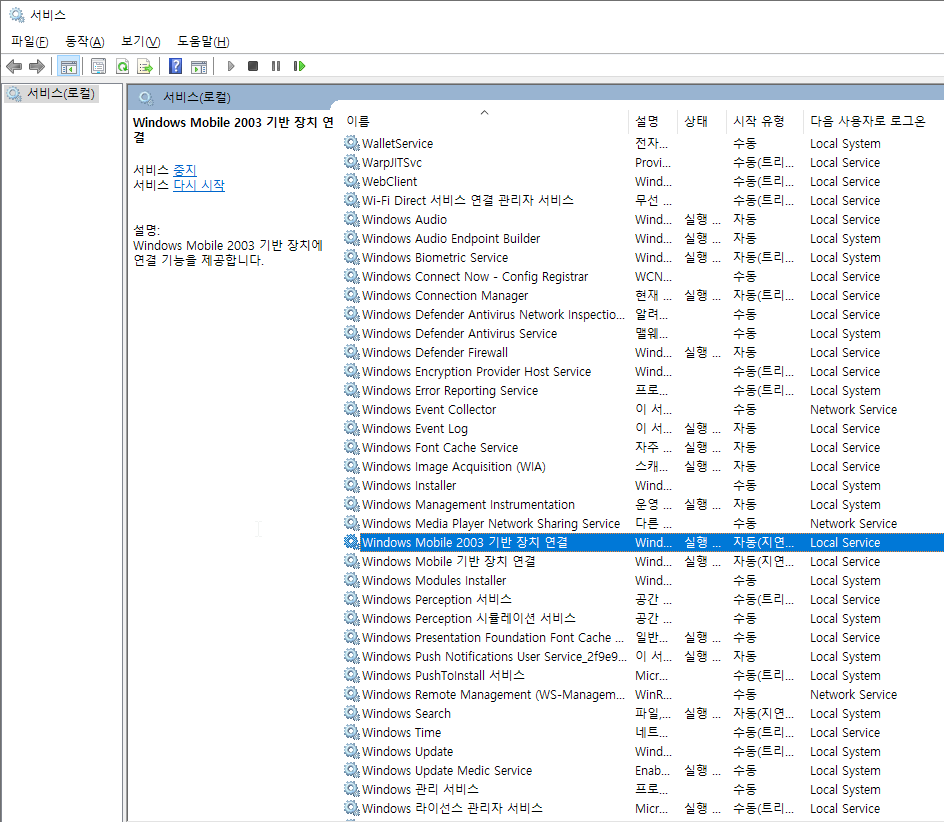The width and height of the screenshot is (944, 822).
Task: Click the Stop Service square icon
Action: tap(253, 66)
